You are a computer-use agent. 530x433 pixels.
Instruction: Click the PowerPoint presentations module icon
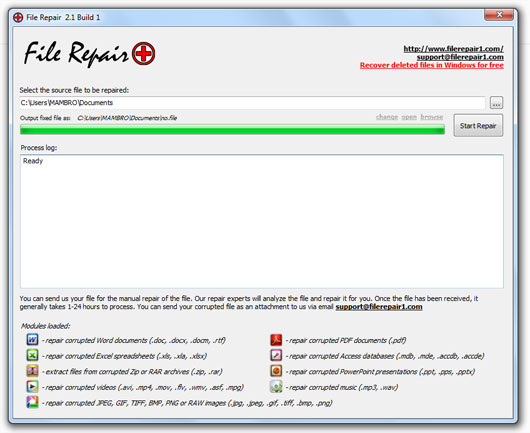276,371
